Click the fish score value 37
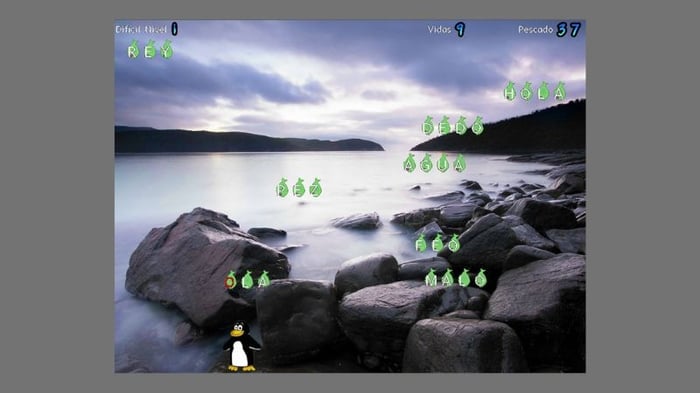The image size is (700, 393). tap(569, 30)
